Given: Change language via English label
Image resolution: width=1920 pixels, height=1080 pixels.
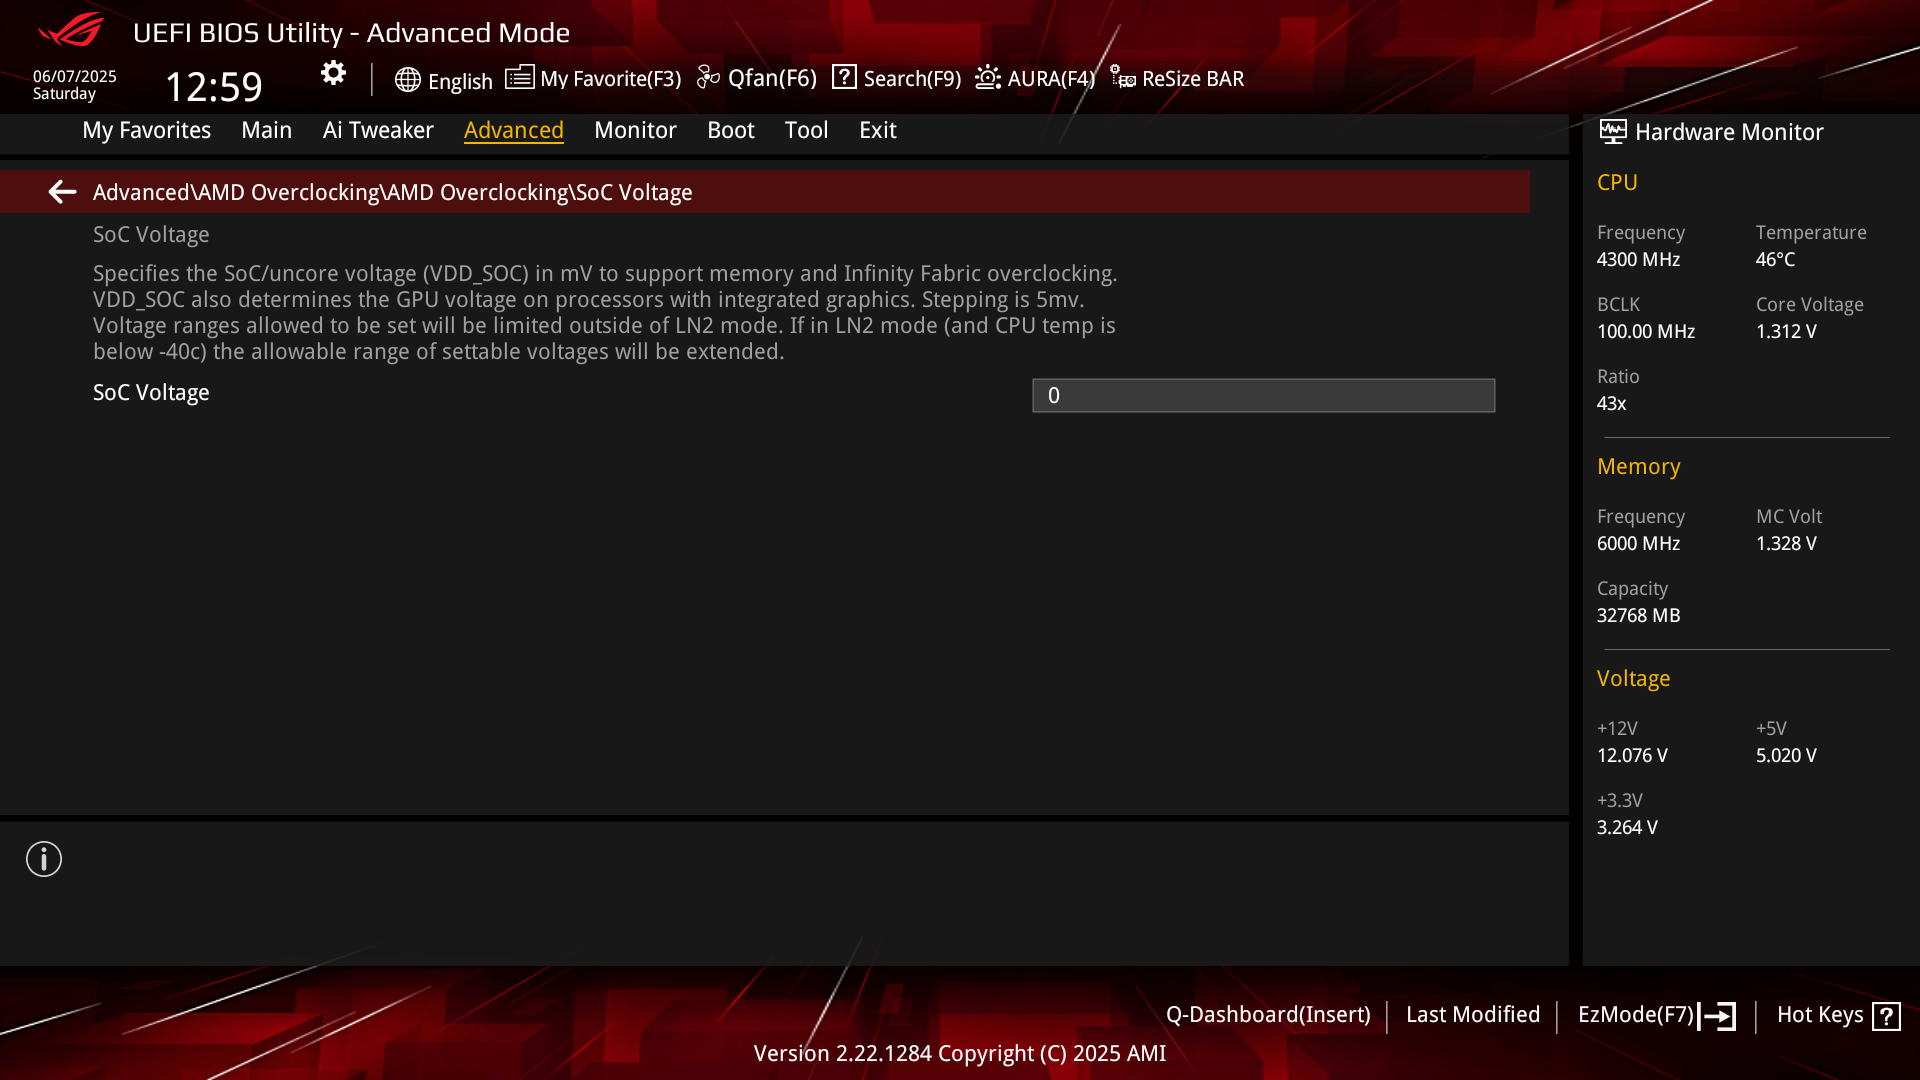Looking at the screenshot, I should point(460,82).
